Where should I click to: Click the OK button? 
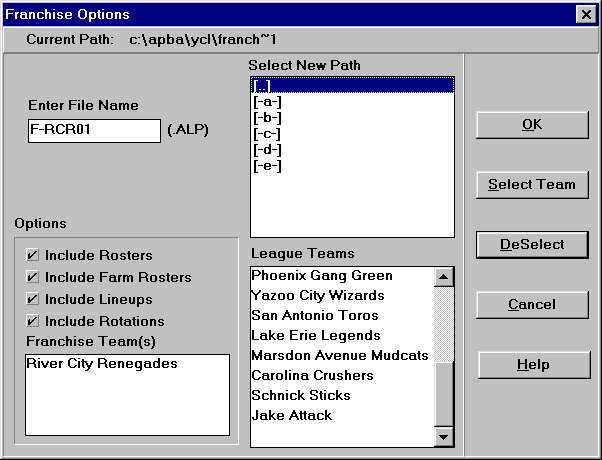click(x=532, y=125)
